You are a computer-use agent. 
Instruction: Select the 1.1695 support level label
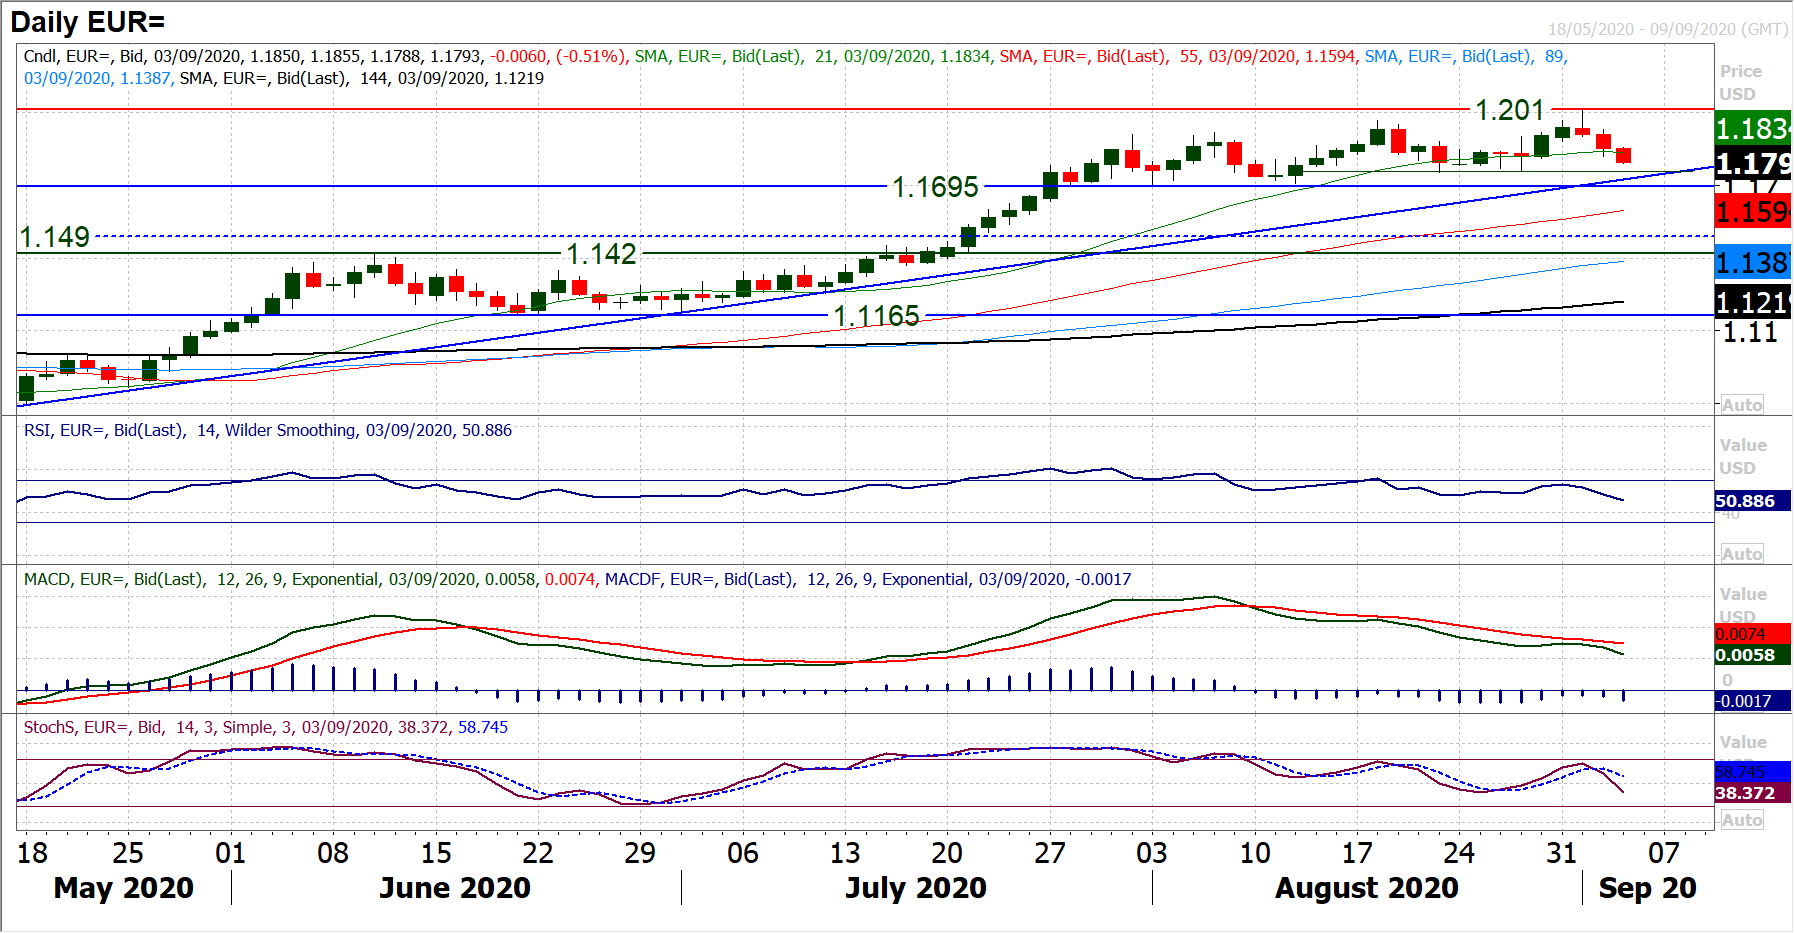point(935,187)
